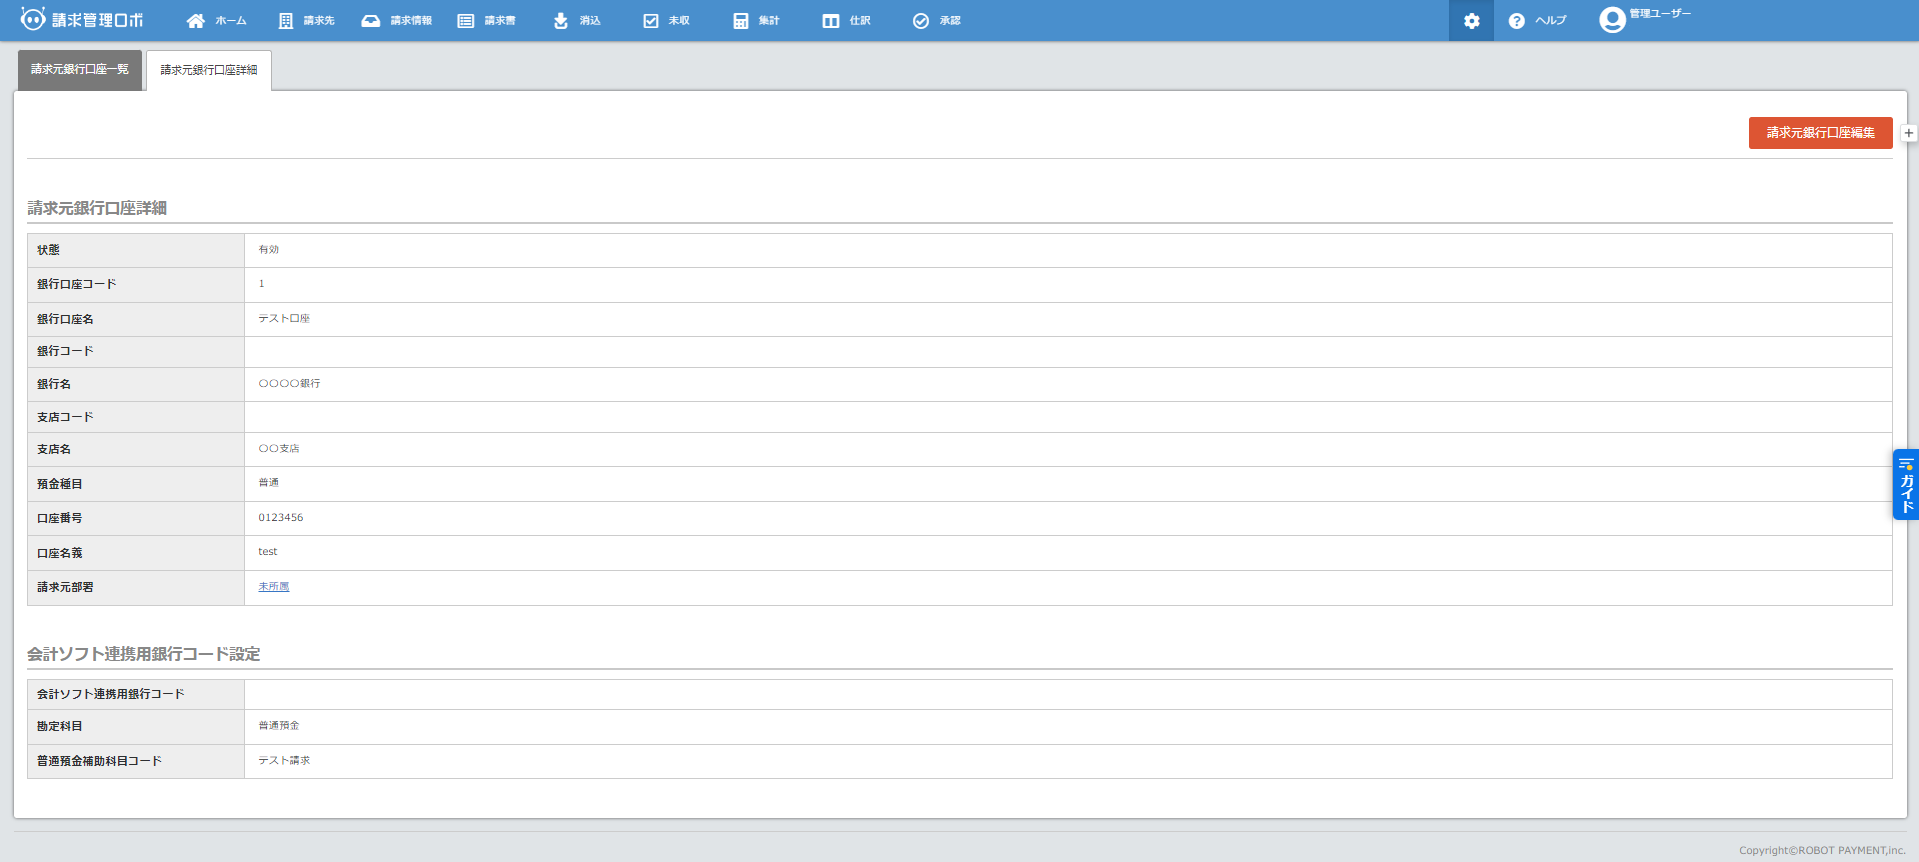Open the 管理ユーザー account menu
This screenshot has height=862, width=1919.
click(1644, 19)
